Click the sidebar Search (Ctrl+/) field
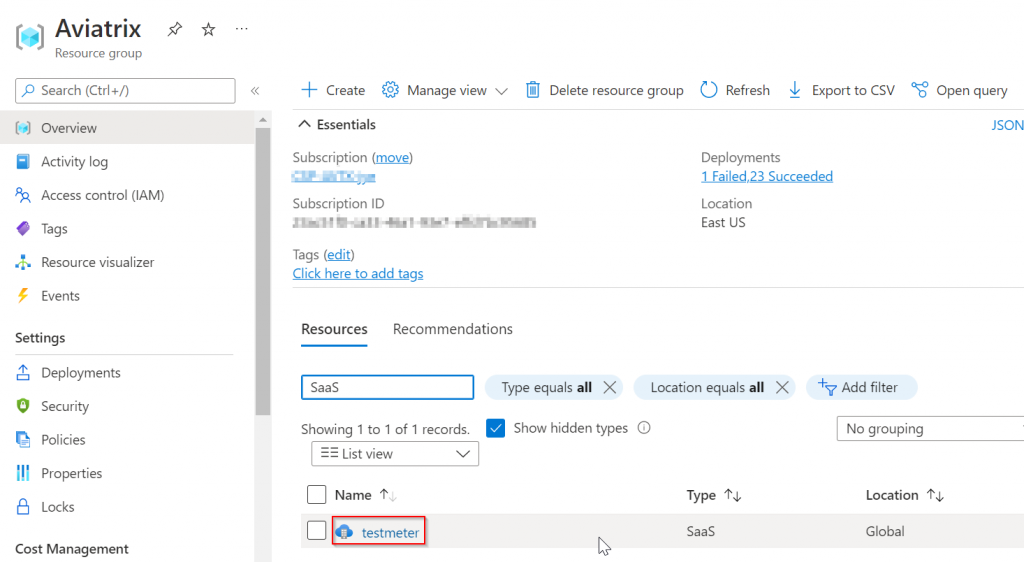This screenshot has height=562, width=1024. click(x=125, y=91)
